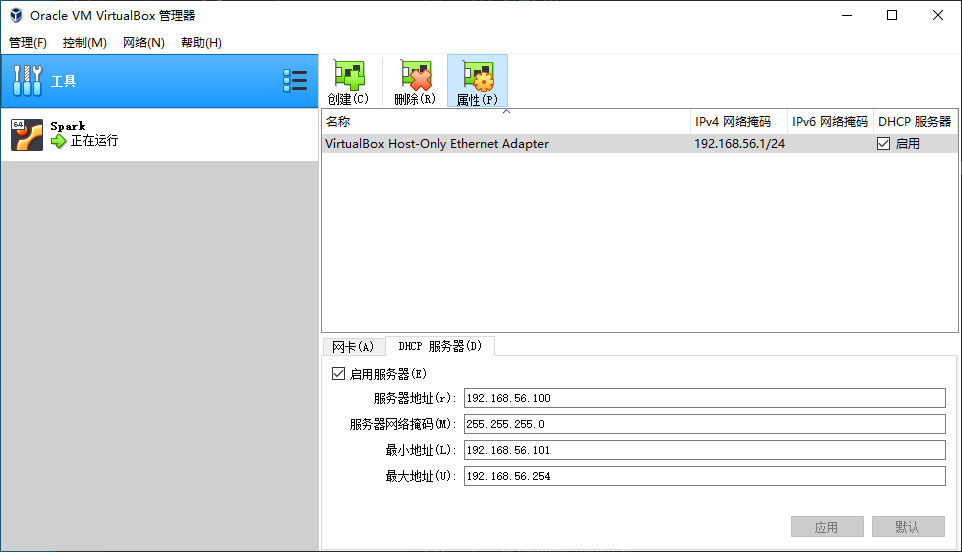The height and width of the screenshot is (552, 962).
Task: Open the 控制(M) menu
Action: coord(85,42)
